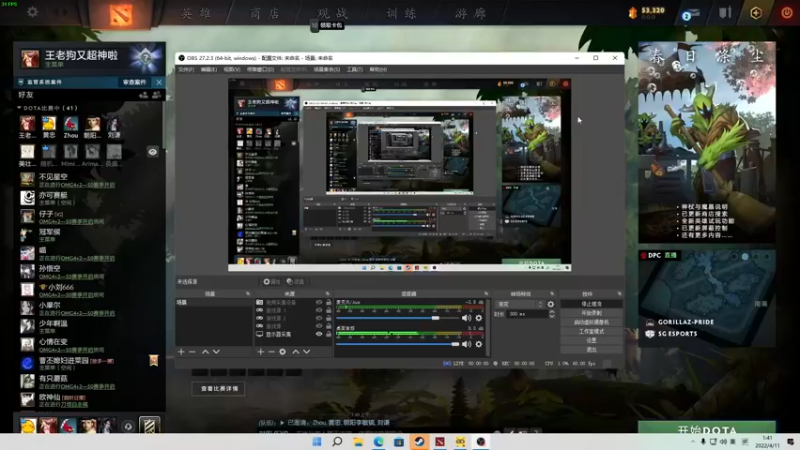Click the 审查案件 button
This screenshot has height=450, width=800.
click(x=135, y=82)
